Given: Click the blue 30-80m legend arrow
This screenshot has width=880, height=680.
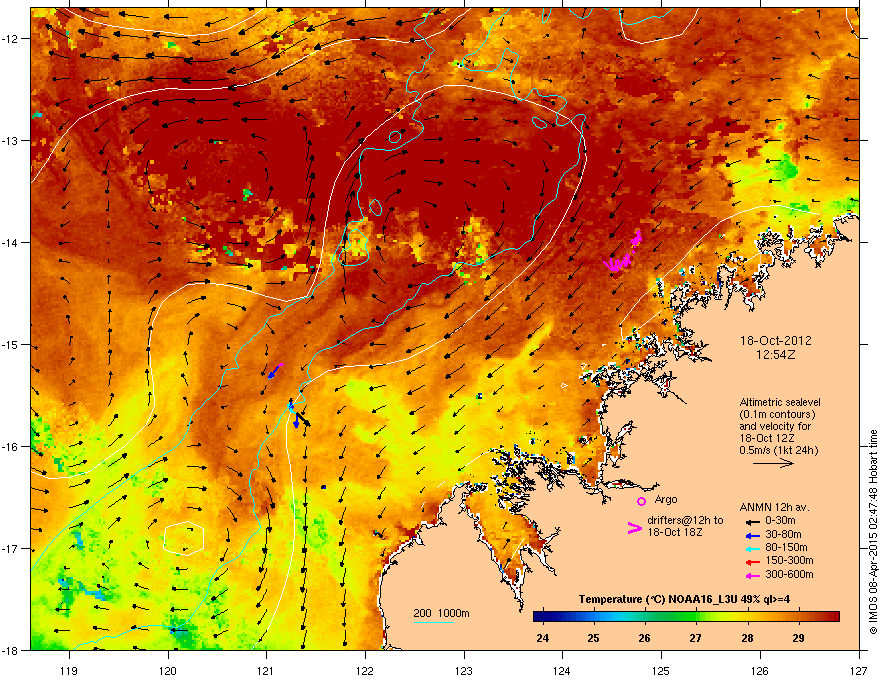Looking at the screenshot, I should click(x=751, y=535).
